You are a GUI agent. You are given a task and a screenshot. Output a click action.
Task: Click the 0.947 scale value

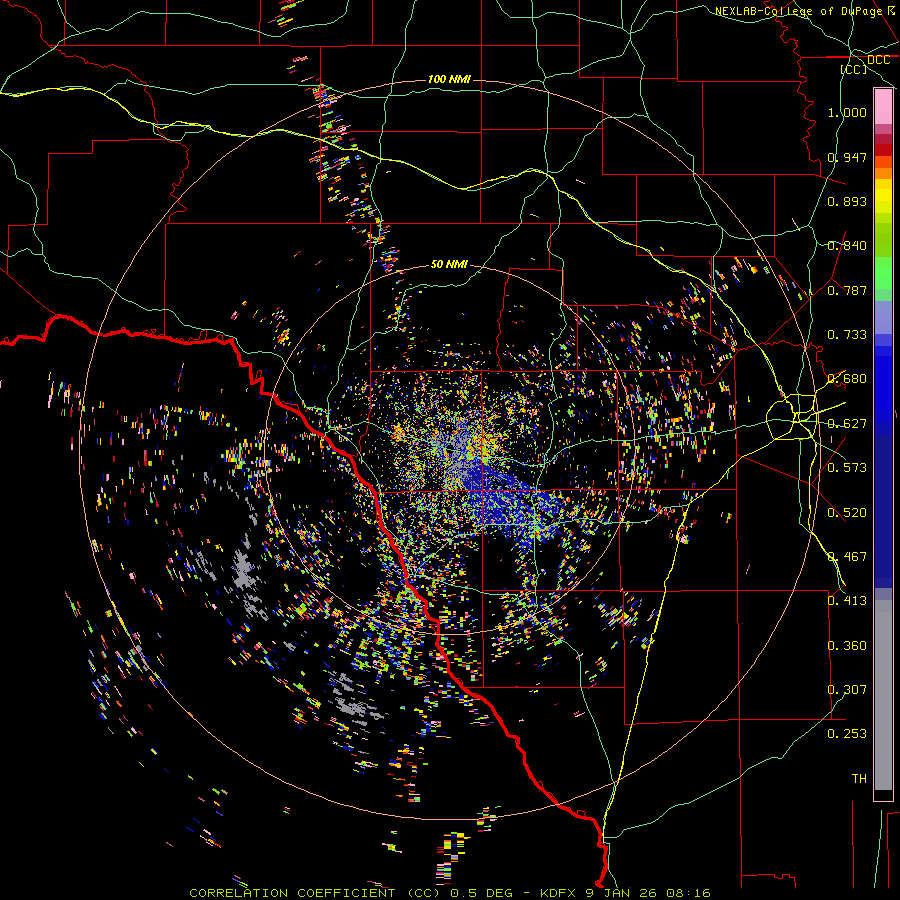847,157
